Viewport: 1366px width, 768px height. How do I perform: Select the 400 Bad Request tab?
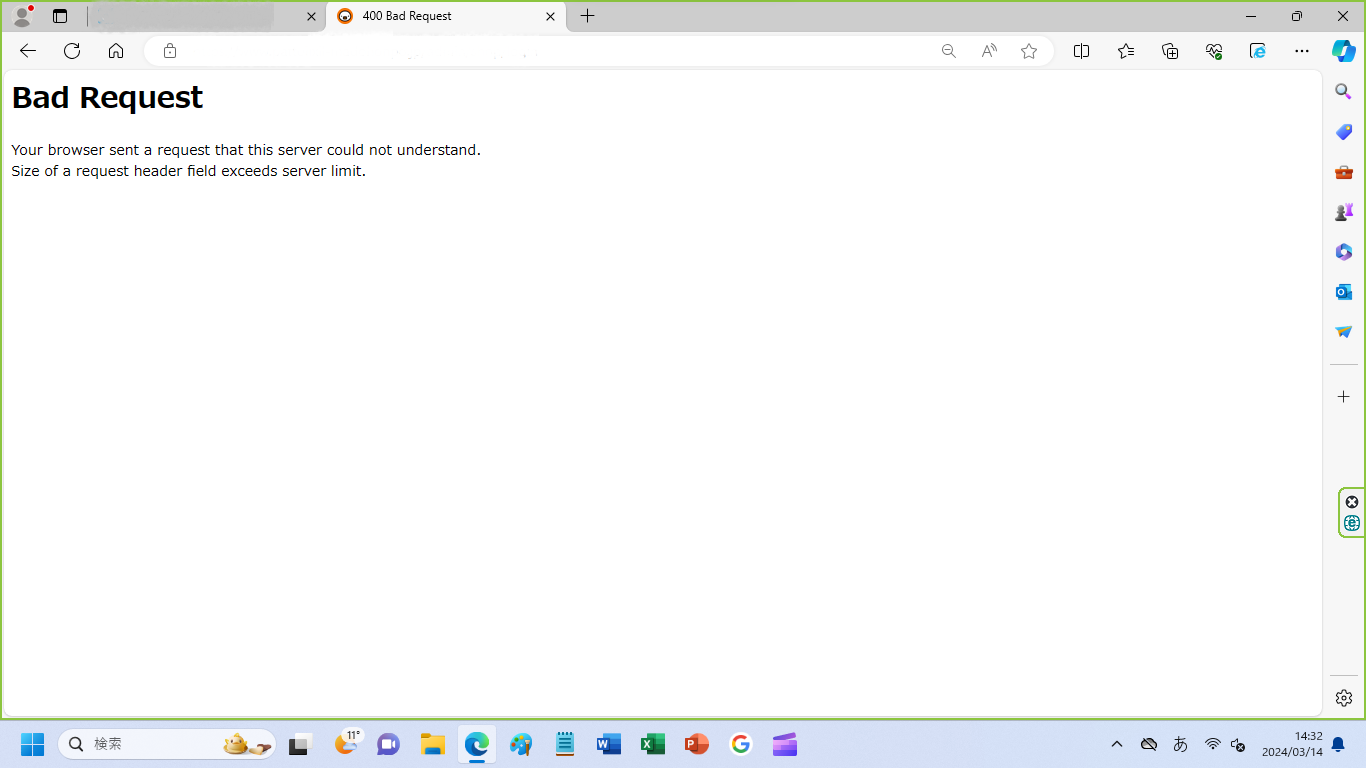(445, 16)
